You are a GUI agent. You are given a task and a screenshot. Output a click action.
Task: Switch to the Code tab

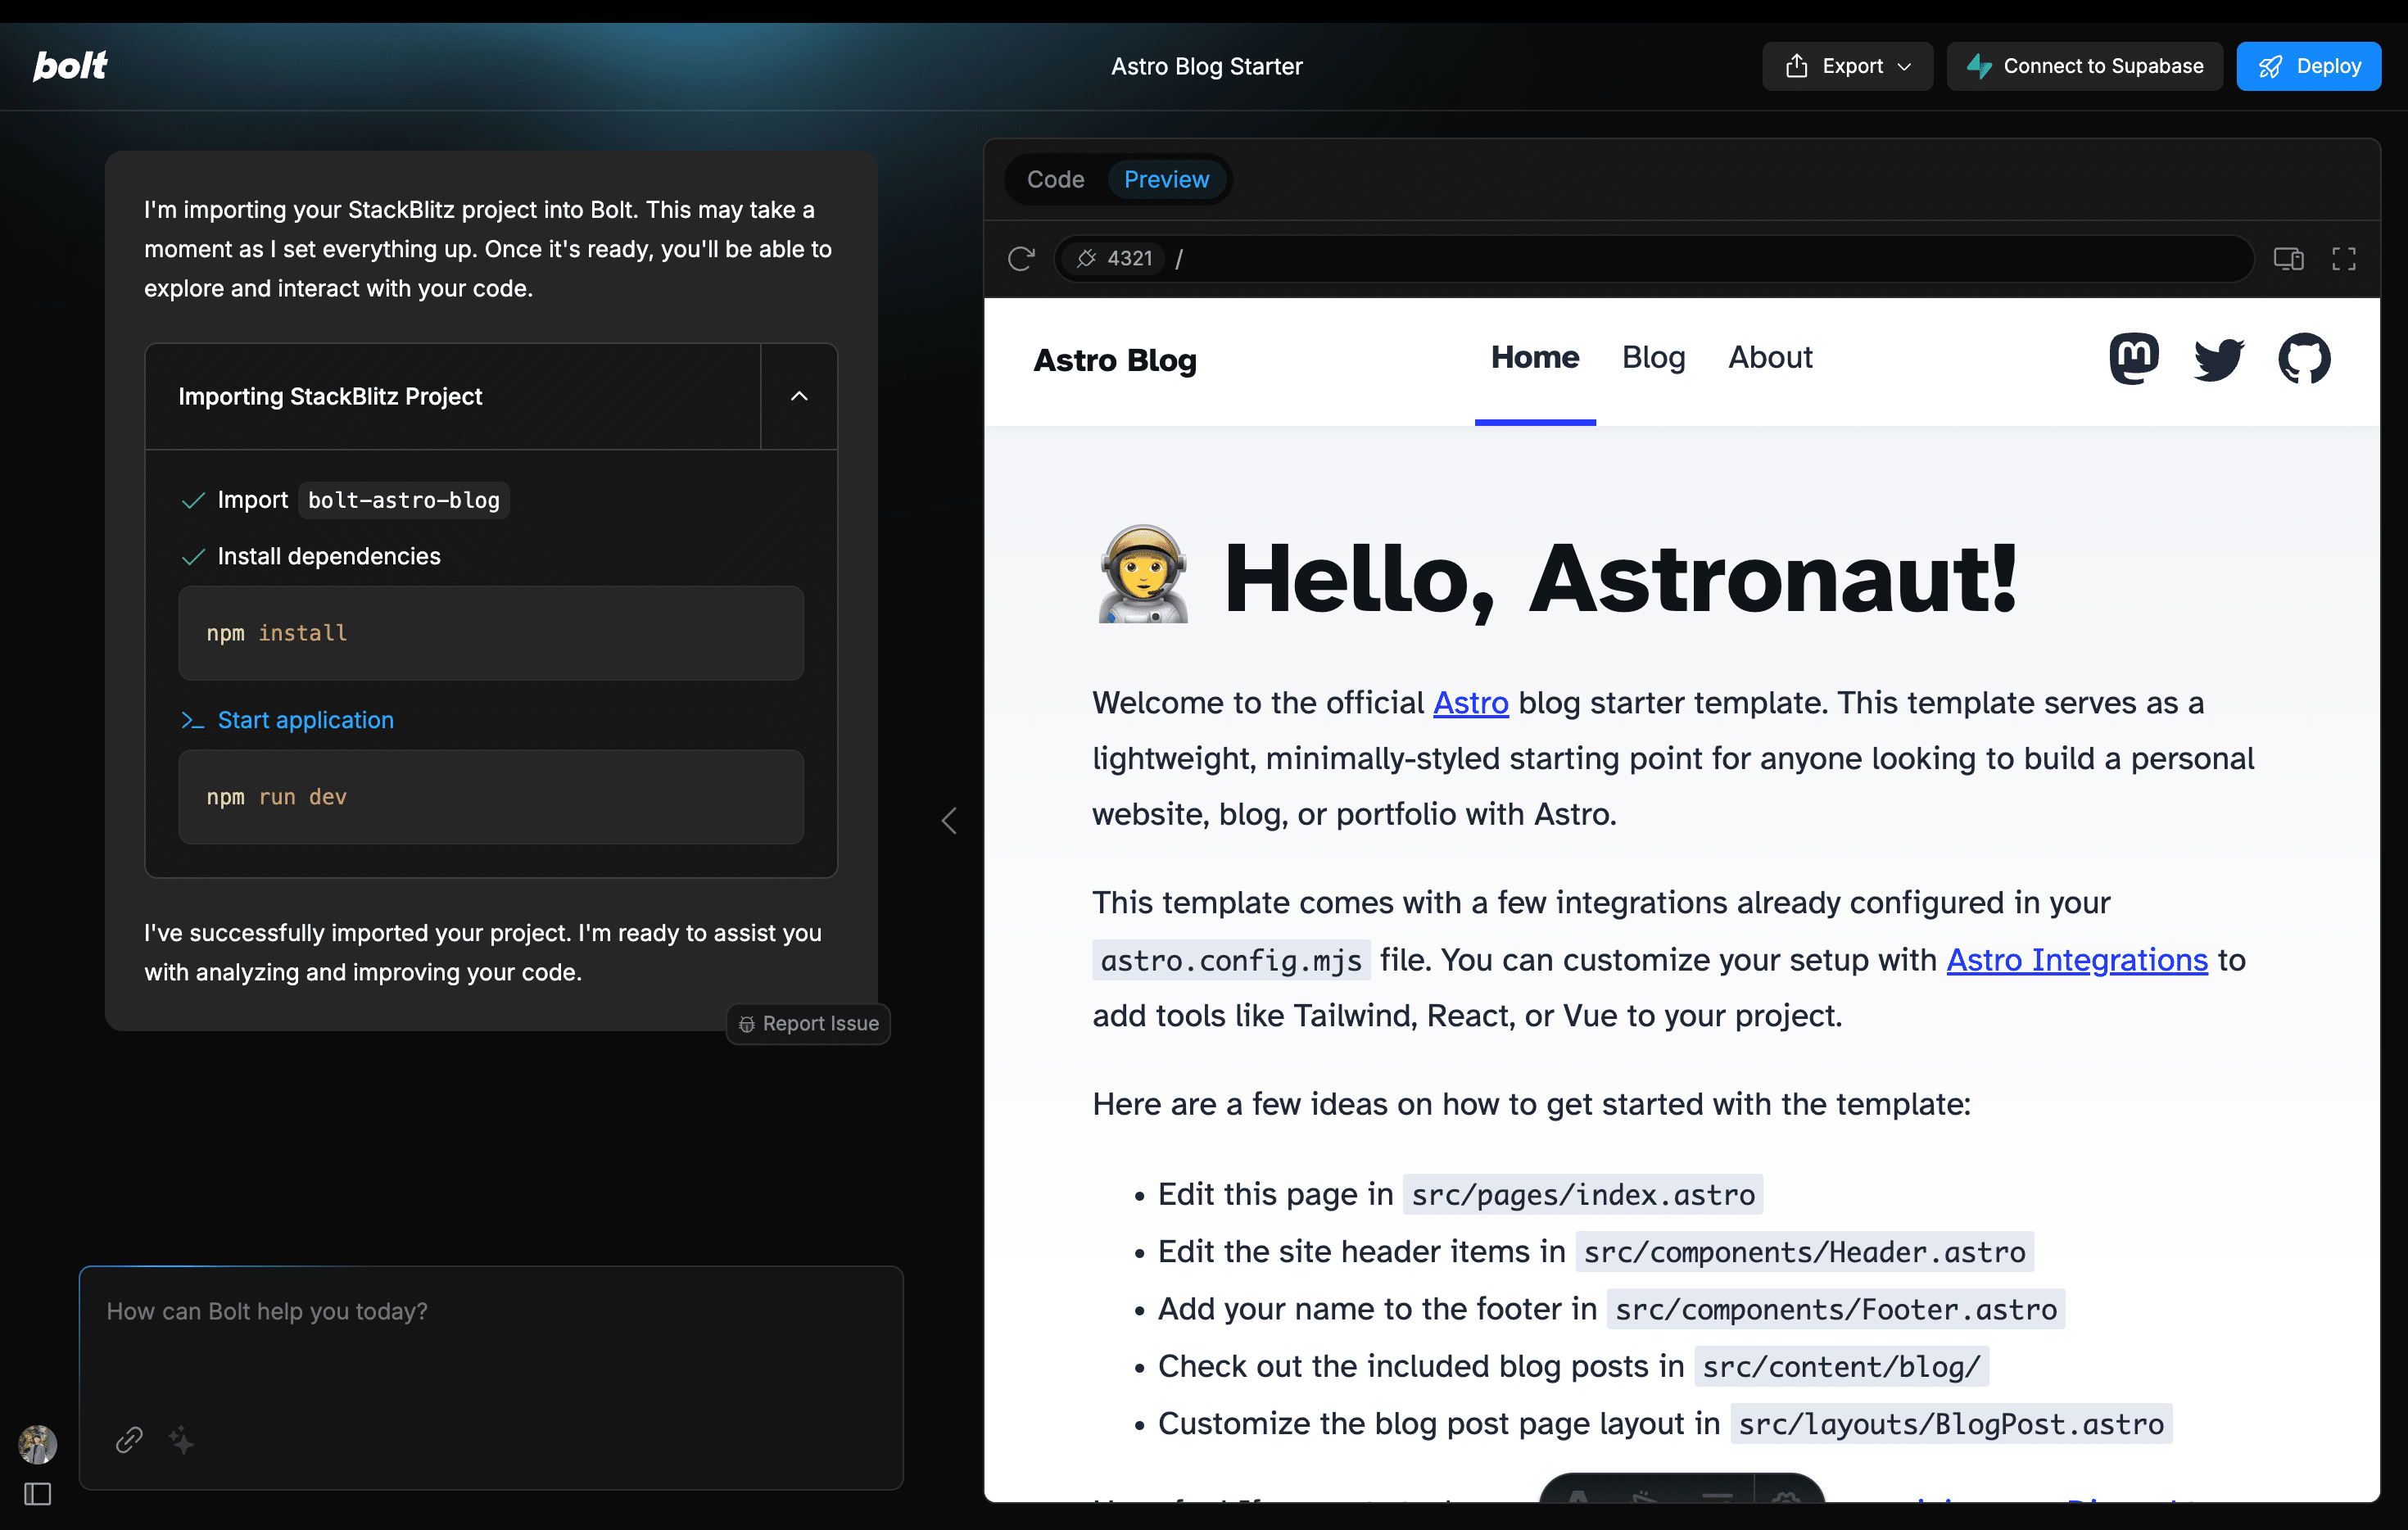[1055, 179]
